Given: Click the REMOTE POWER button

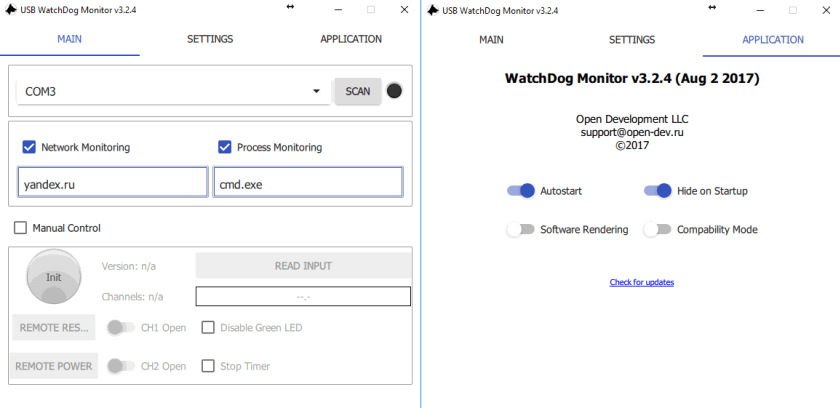Looking at the screenshot, I should 55,366.
